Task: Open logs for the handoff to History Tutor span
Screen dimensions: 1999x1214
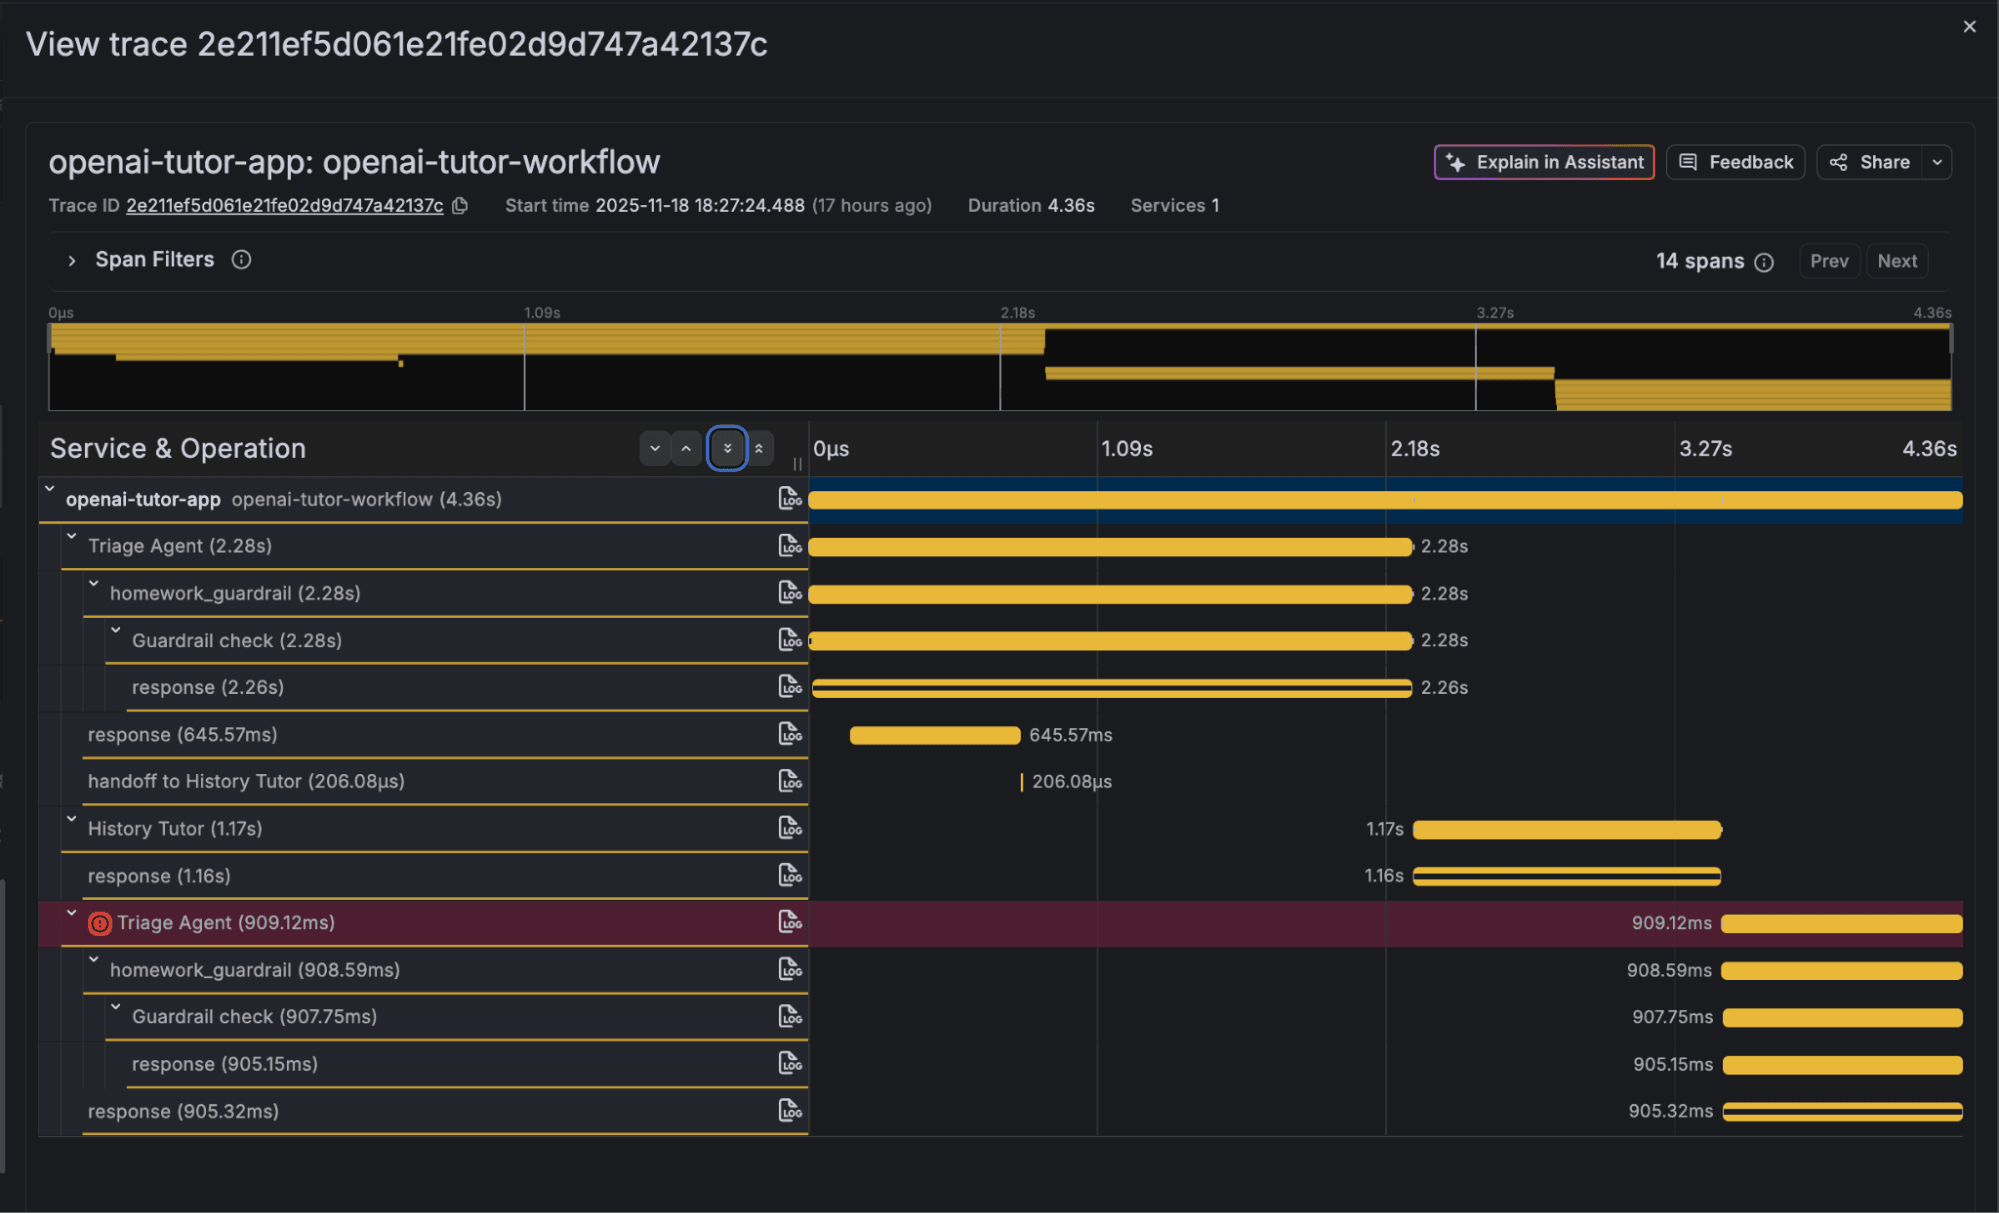Action: (x=791, y=781)
